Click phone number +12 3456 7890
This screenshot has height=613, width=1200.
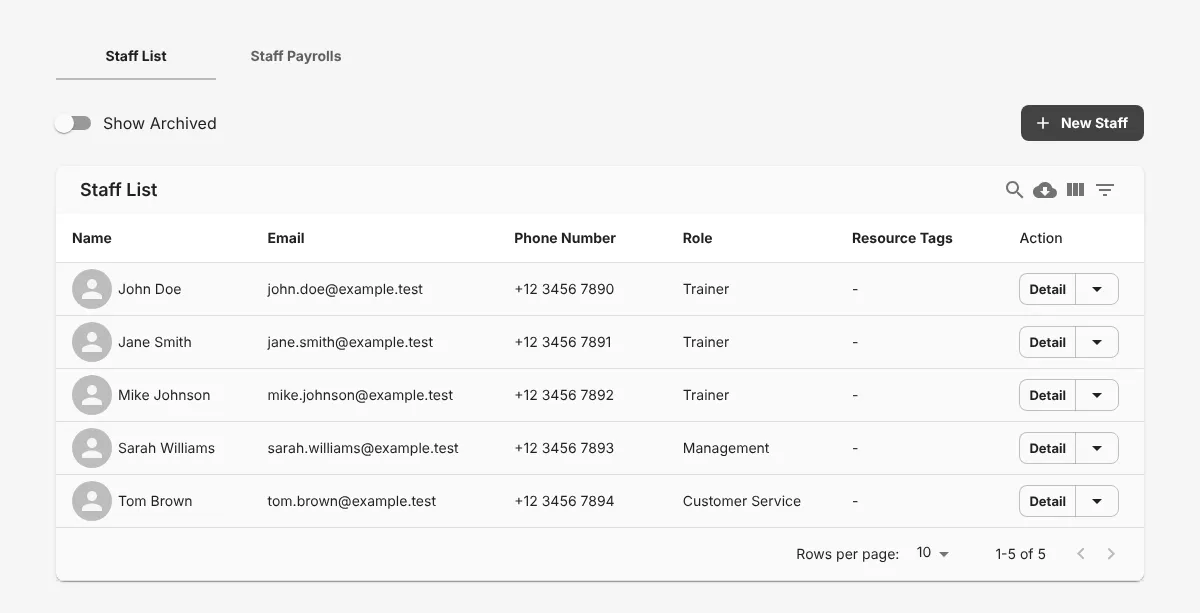[x=564, y=289]
